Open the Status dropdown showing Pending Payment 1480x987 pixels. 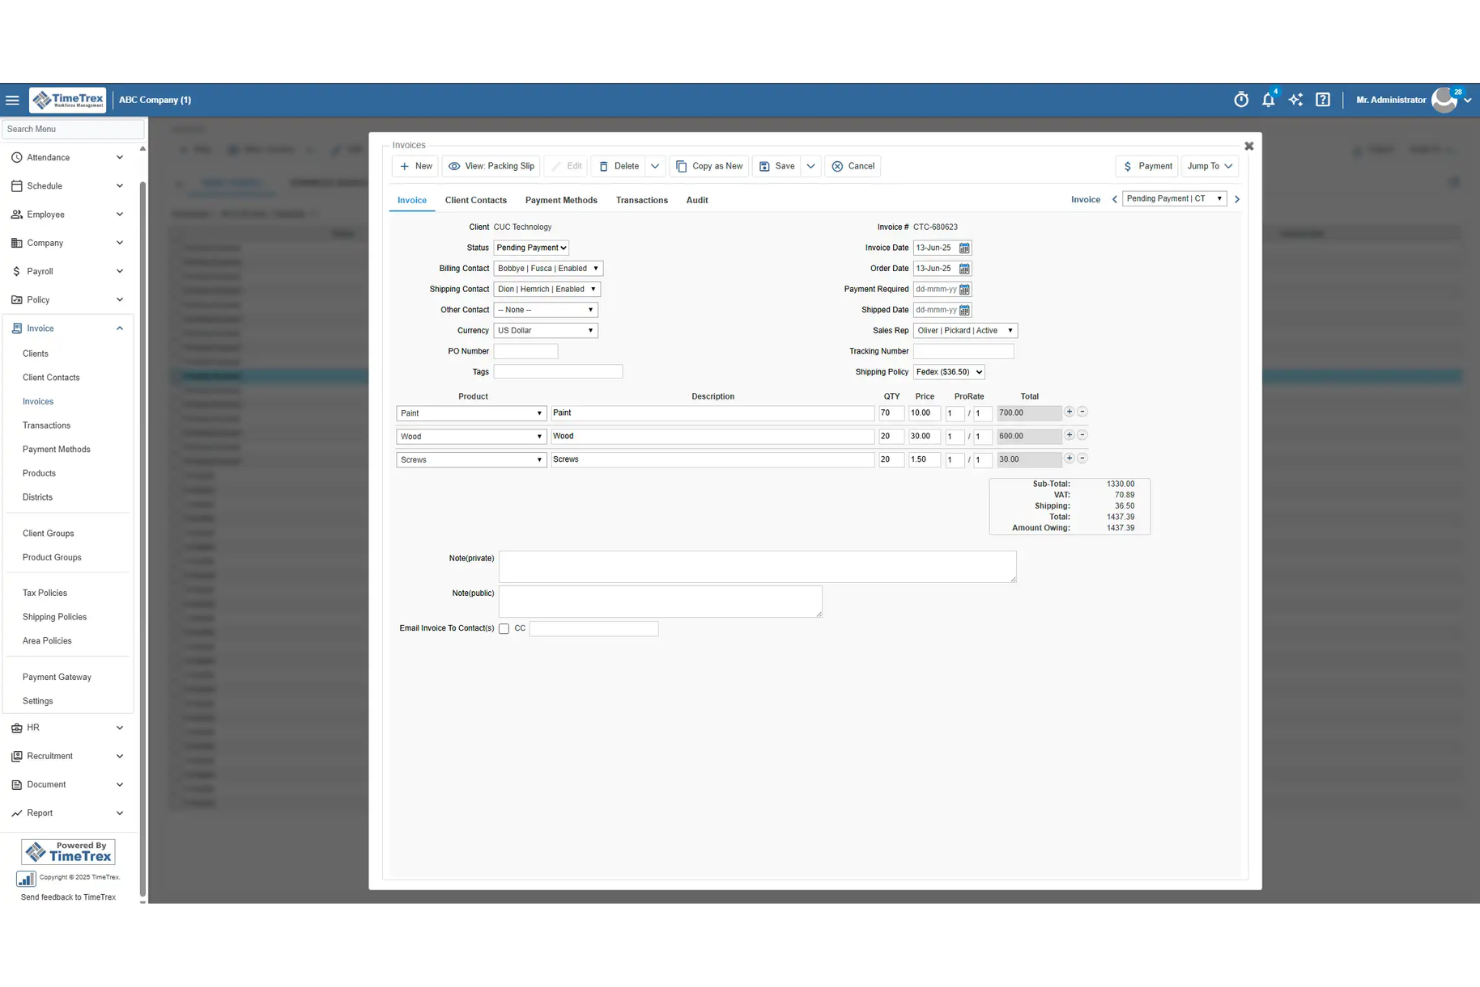(531, 247)
